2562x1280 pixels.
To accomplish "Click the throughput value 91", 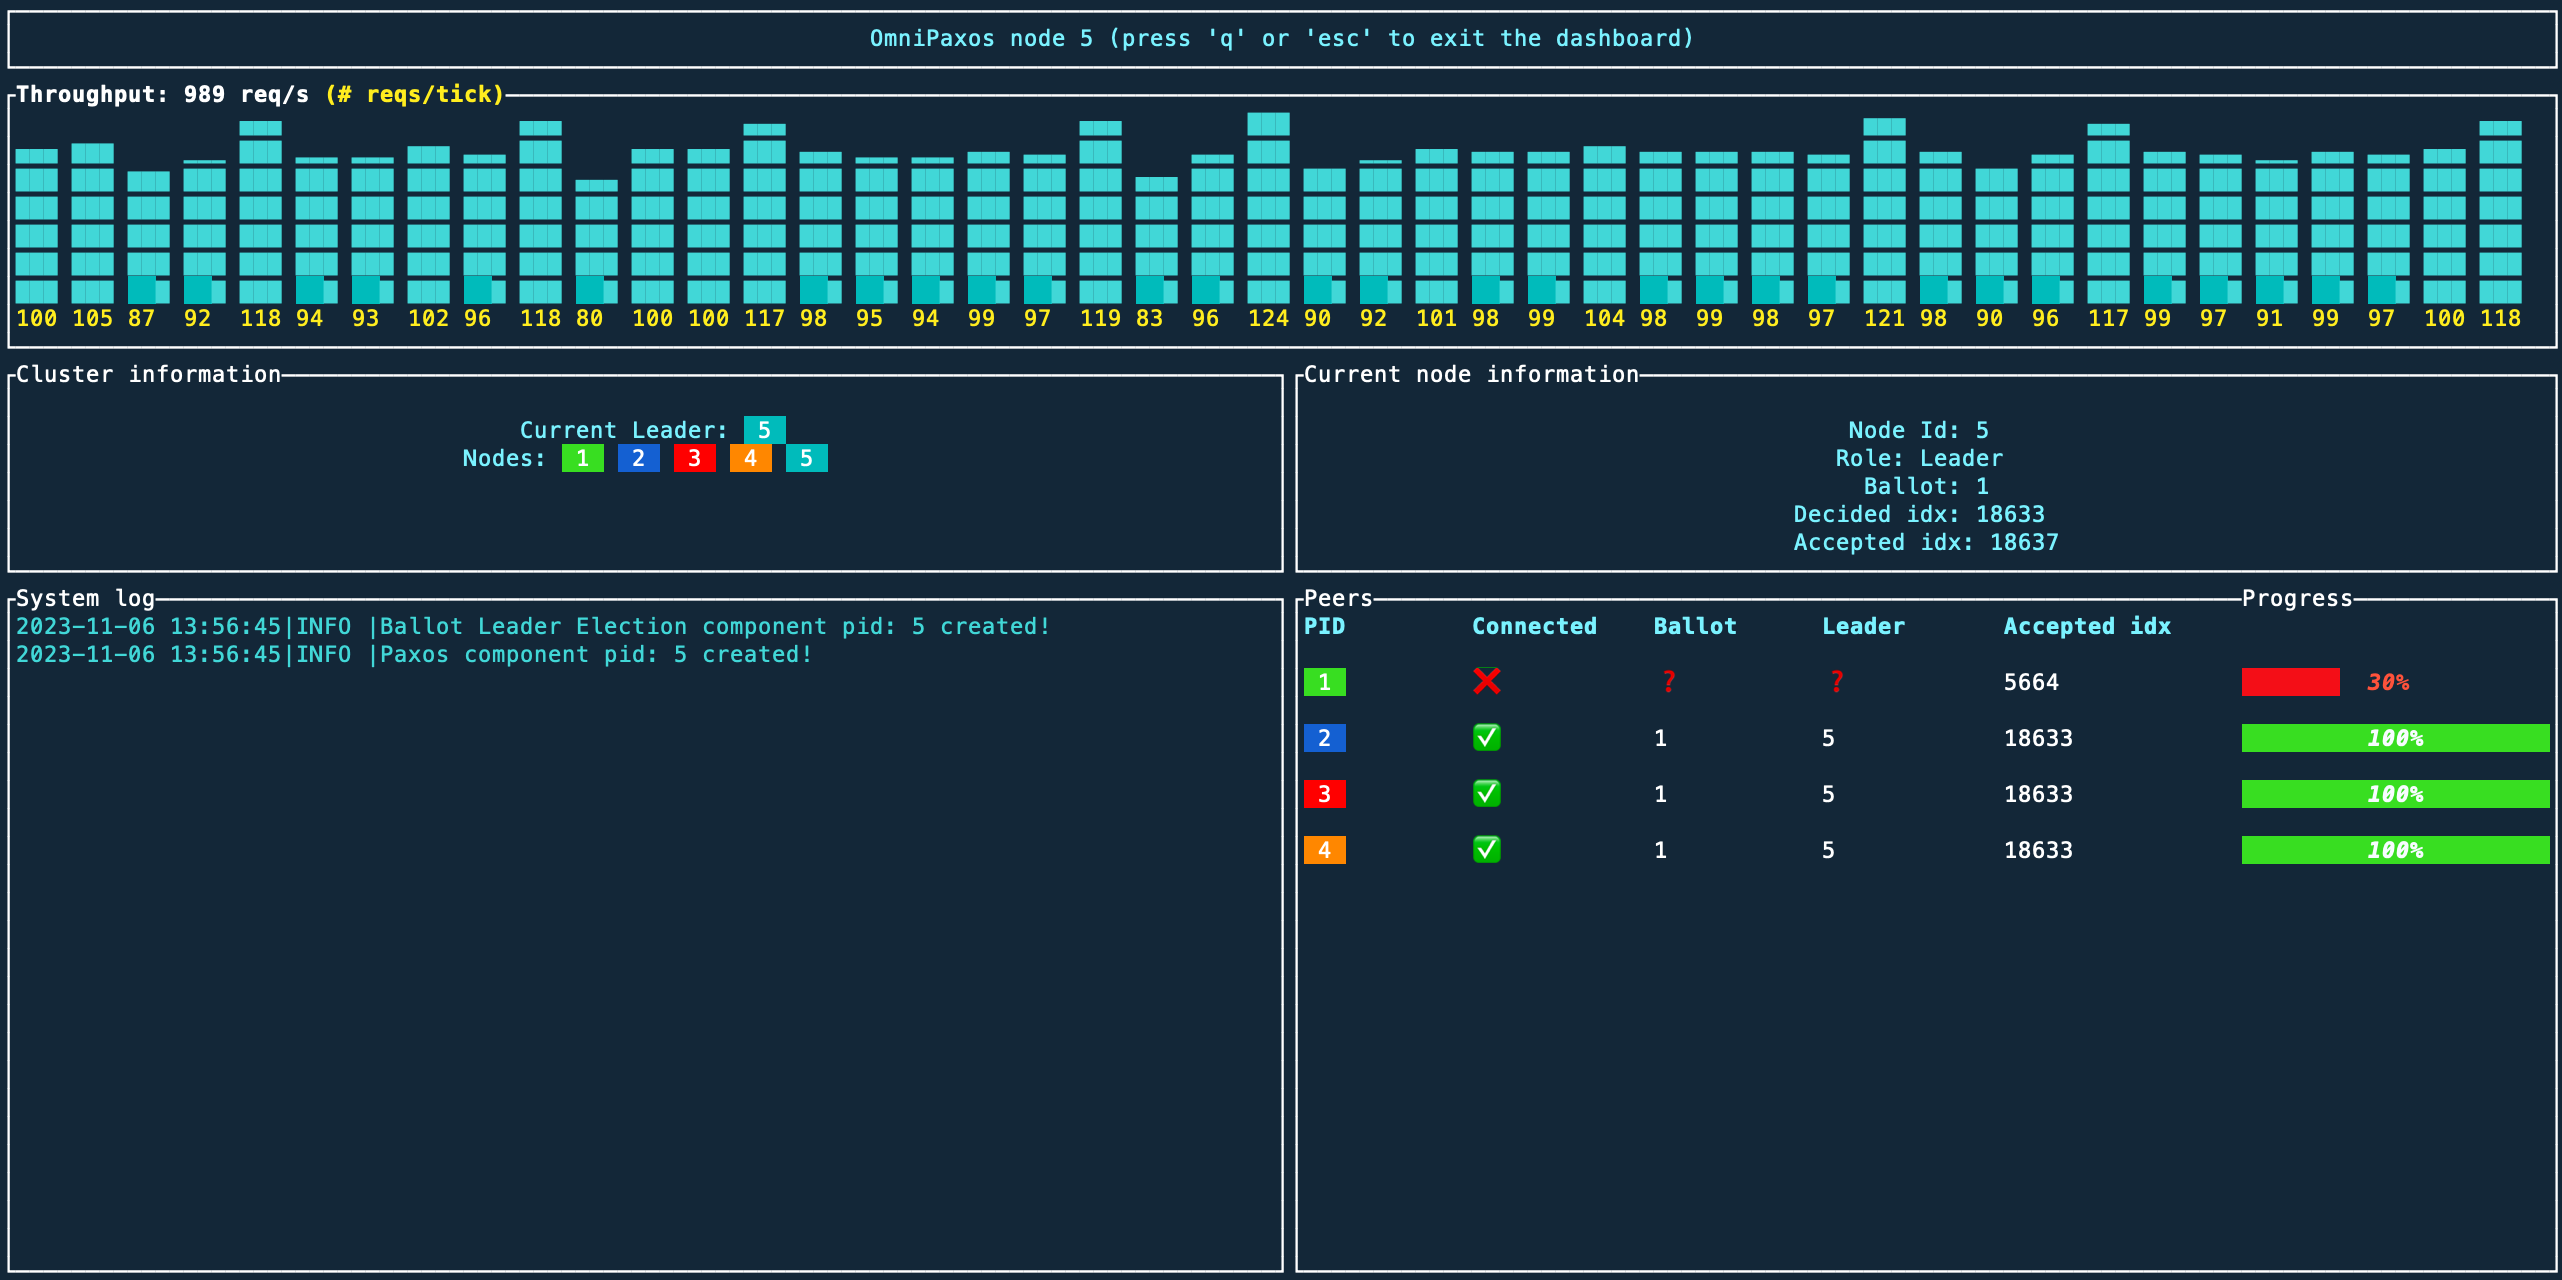I will click(x=2270, y=318).
